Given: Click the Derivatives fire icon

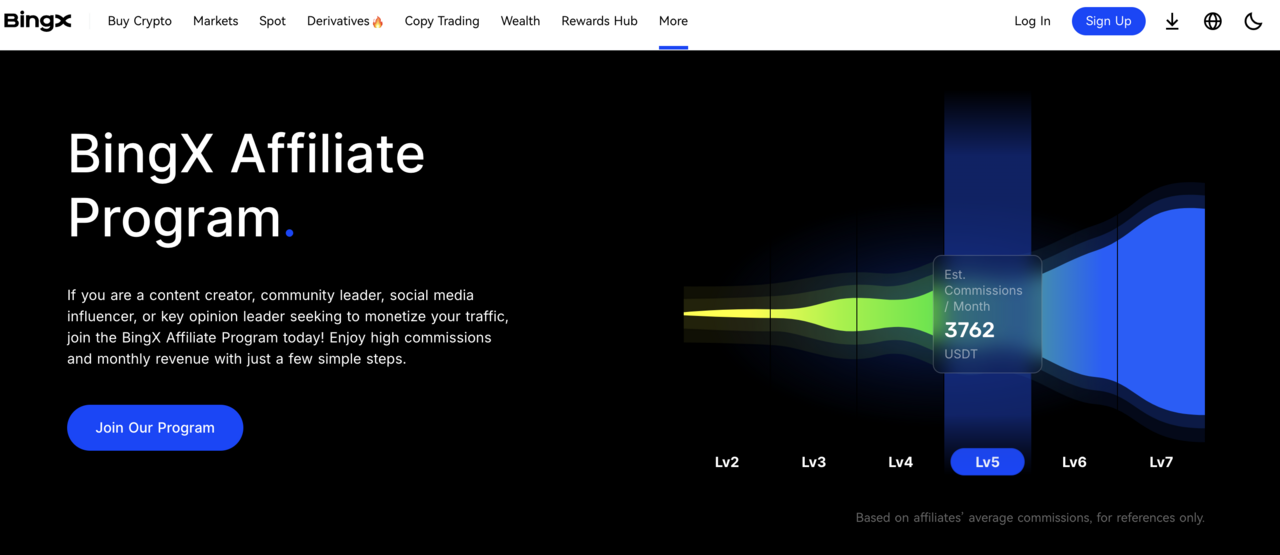Looking at the screenshot, I should click(378, 22).
